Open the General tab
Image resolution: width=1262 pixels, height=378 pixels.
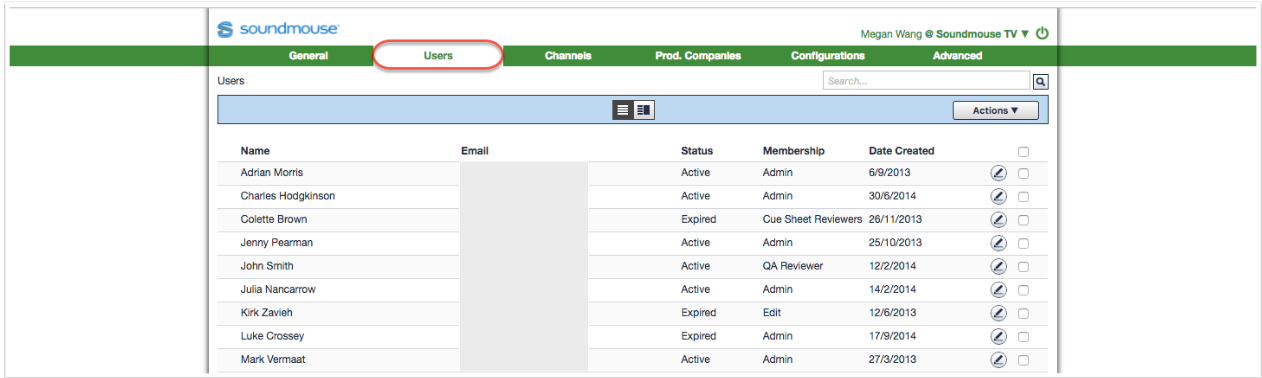pos(308,56)
